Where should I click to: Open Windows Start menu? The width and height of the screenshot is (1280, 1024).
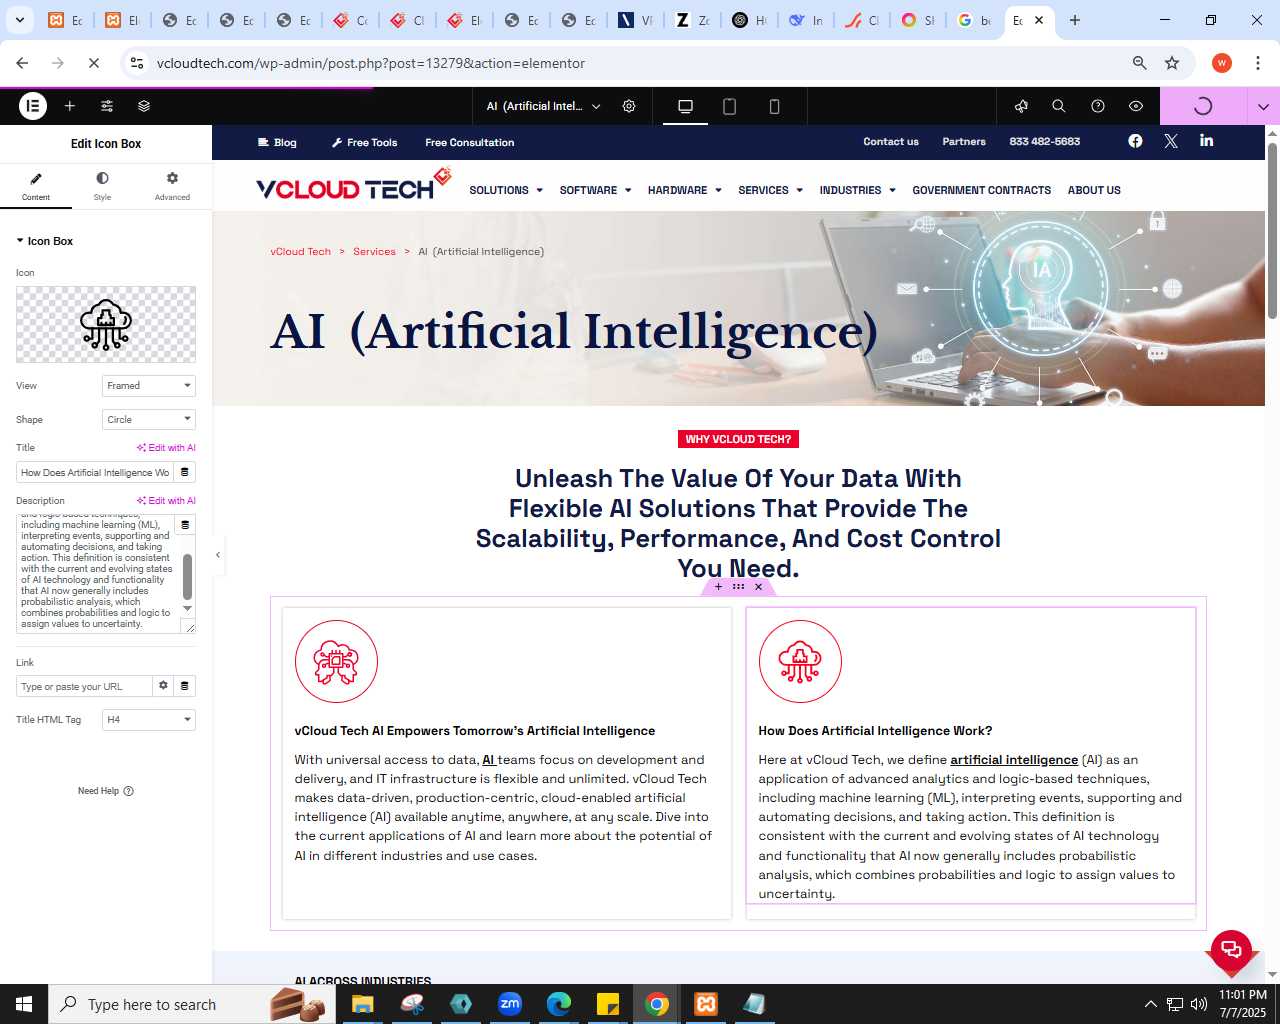[x=24, y=1004]
